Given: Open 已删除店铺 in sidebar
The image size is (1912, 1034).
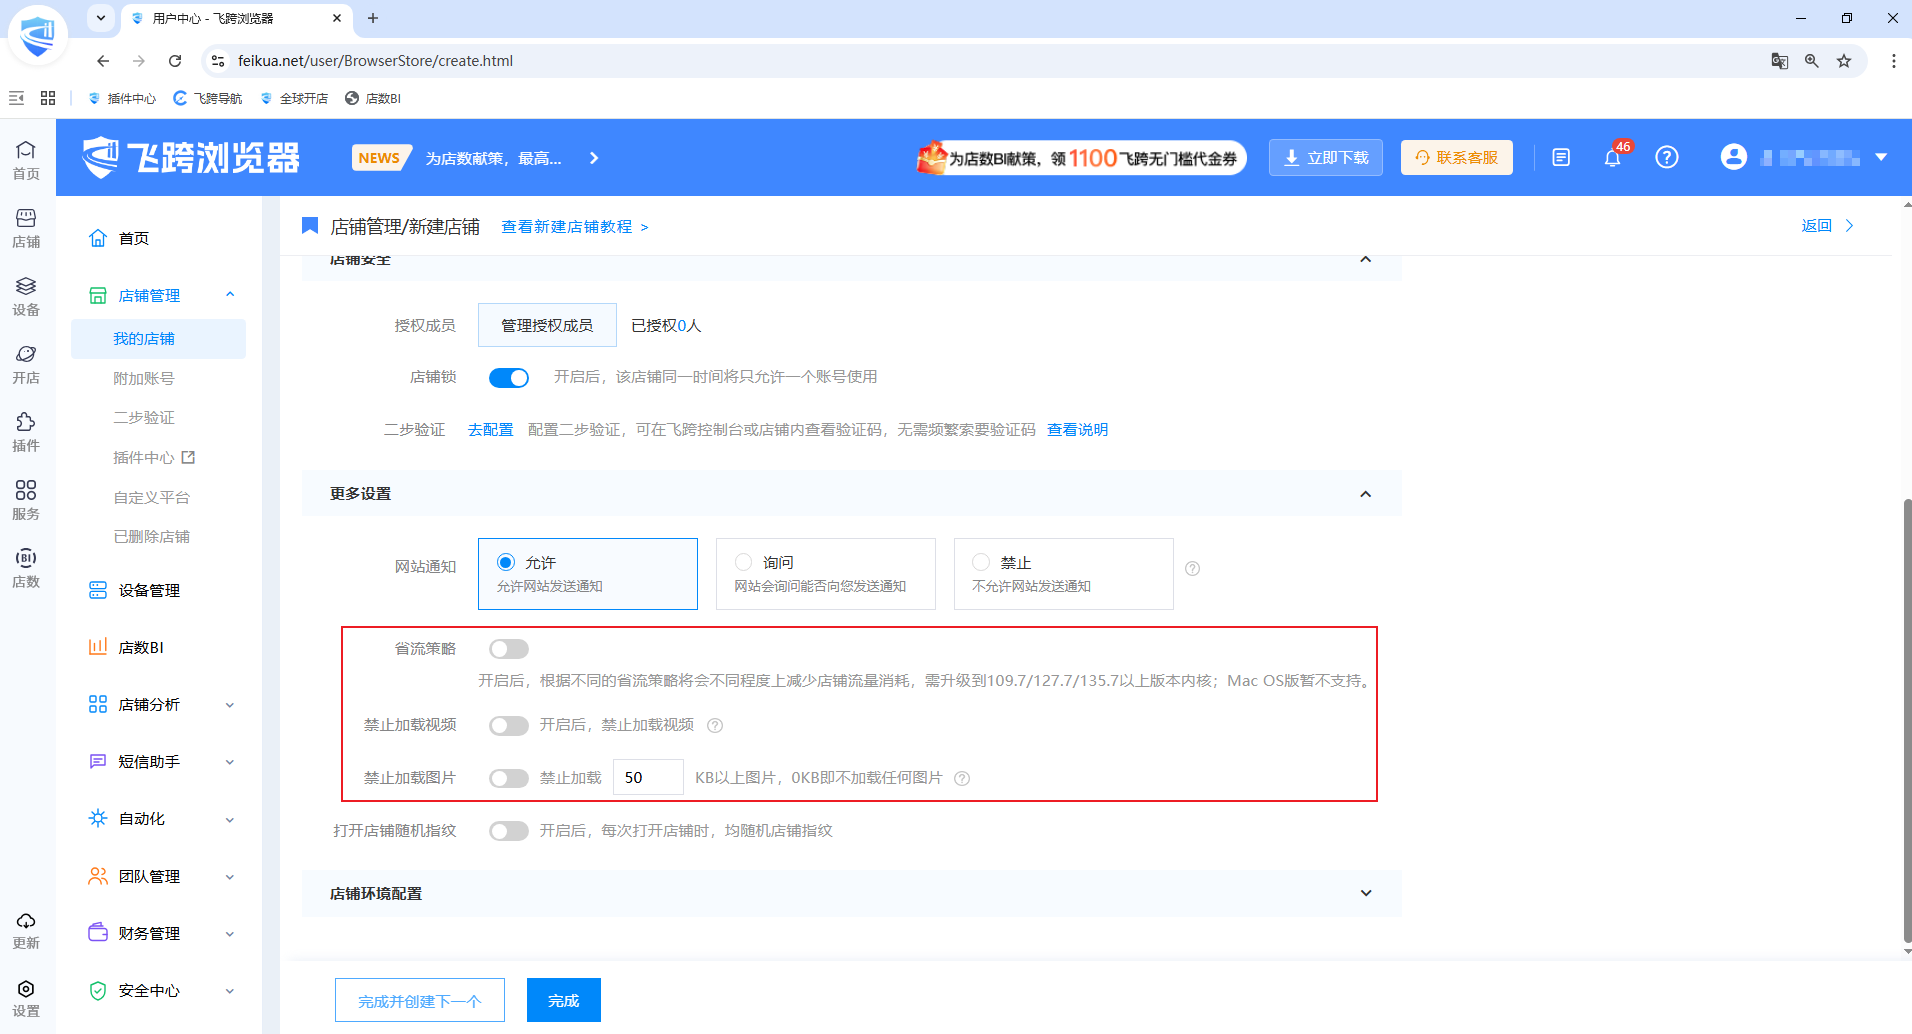Looking at the screenshot, I should (151, 537).
